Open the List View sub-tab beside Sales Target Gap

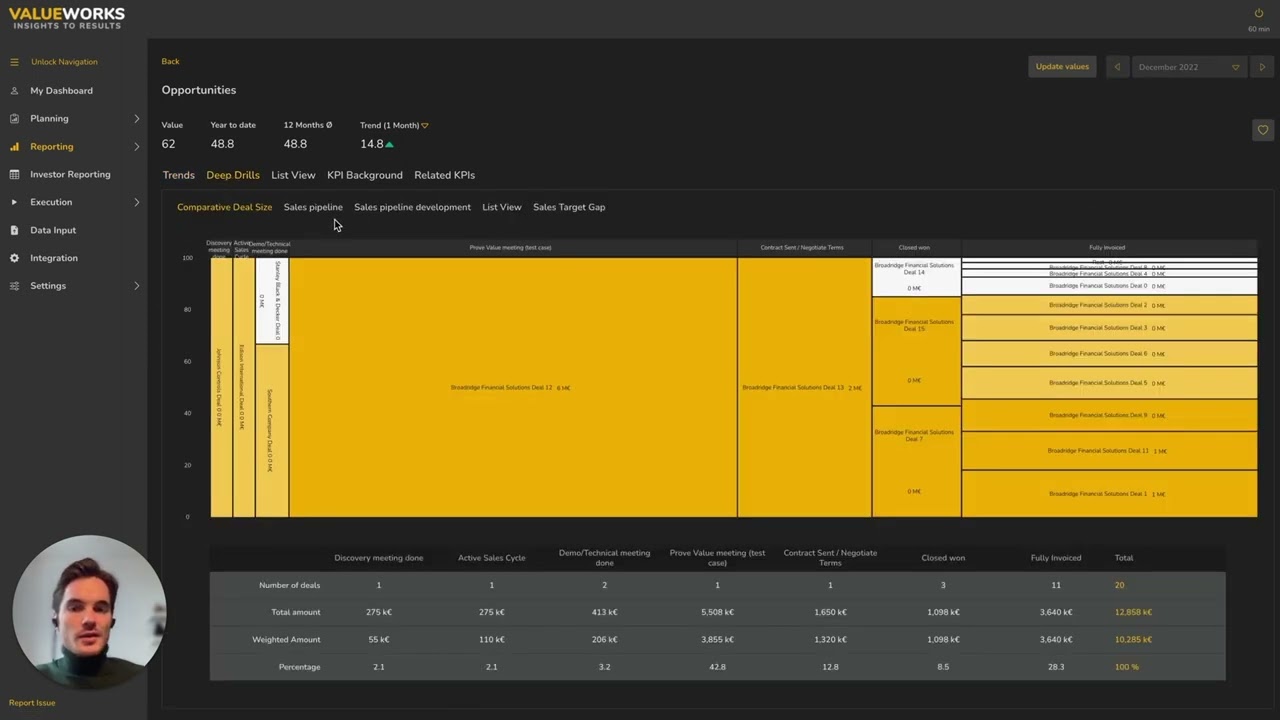pyautogui.click(x=502, y=207)
